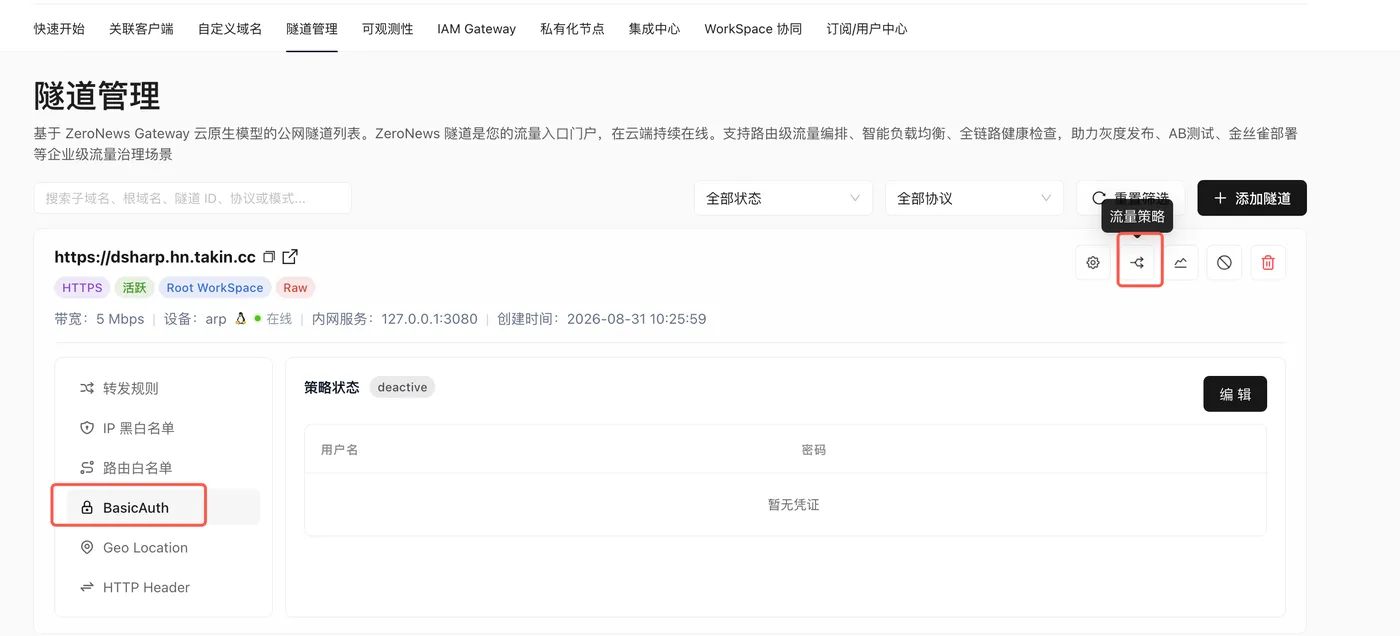Click the Root WorkSpace tag
The width and height of the screenshot is (1400, 636).
click(215, 288)
